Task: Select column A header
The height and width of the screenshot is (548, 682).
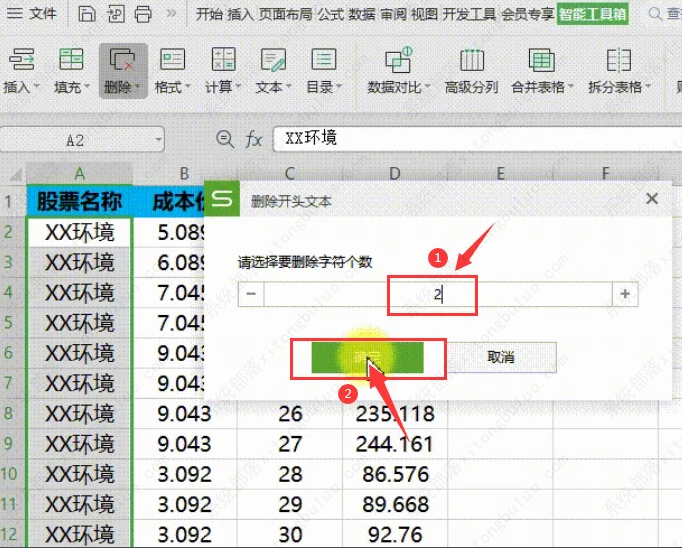Action: tap(79, 174)
